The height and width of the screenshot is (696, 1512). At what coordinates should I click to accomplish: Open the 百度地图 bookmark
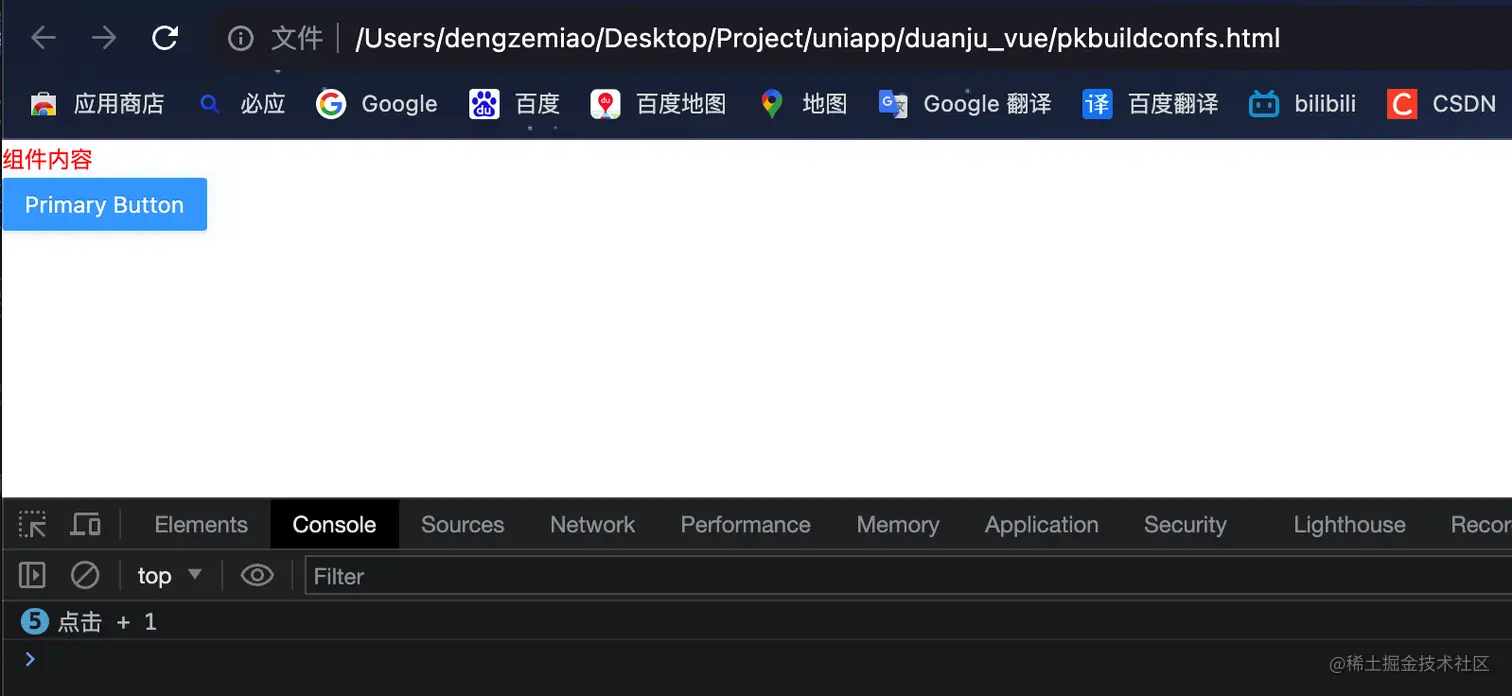point(658,104)
